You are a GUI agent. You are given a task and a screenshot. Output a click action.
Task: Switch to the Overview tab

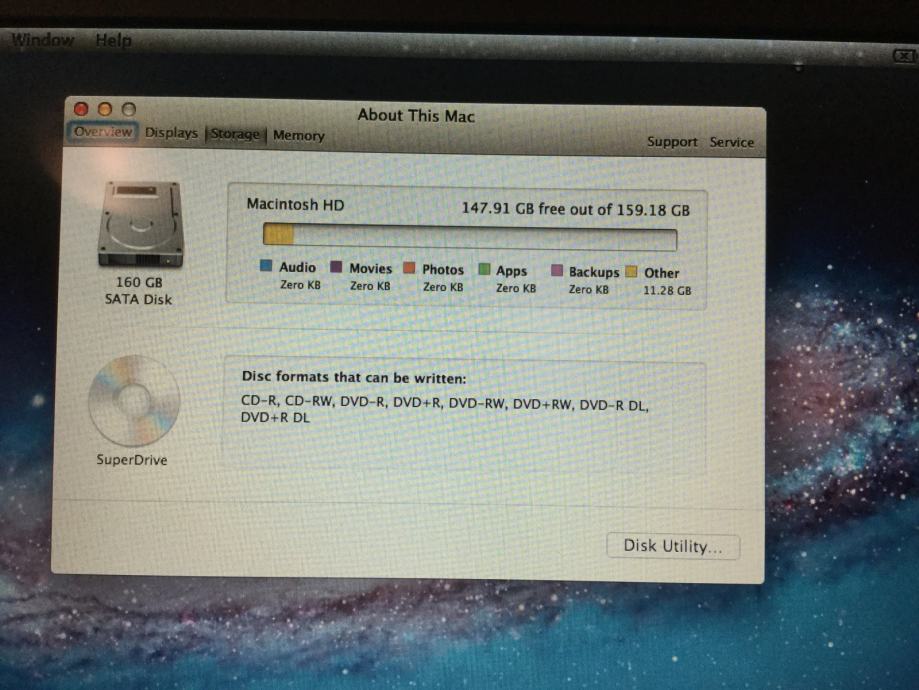point(103,131)
